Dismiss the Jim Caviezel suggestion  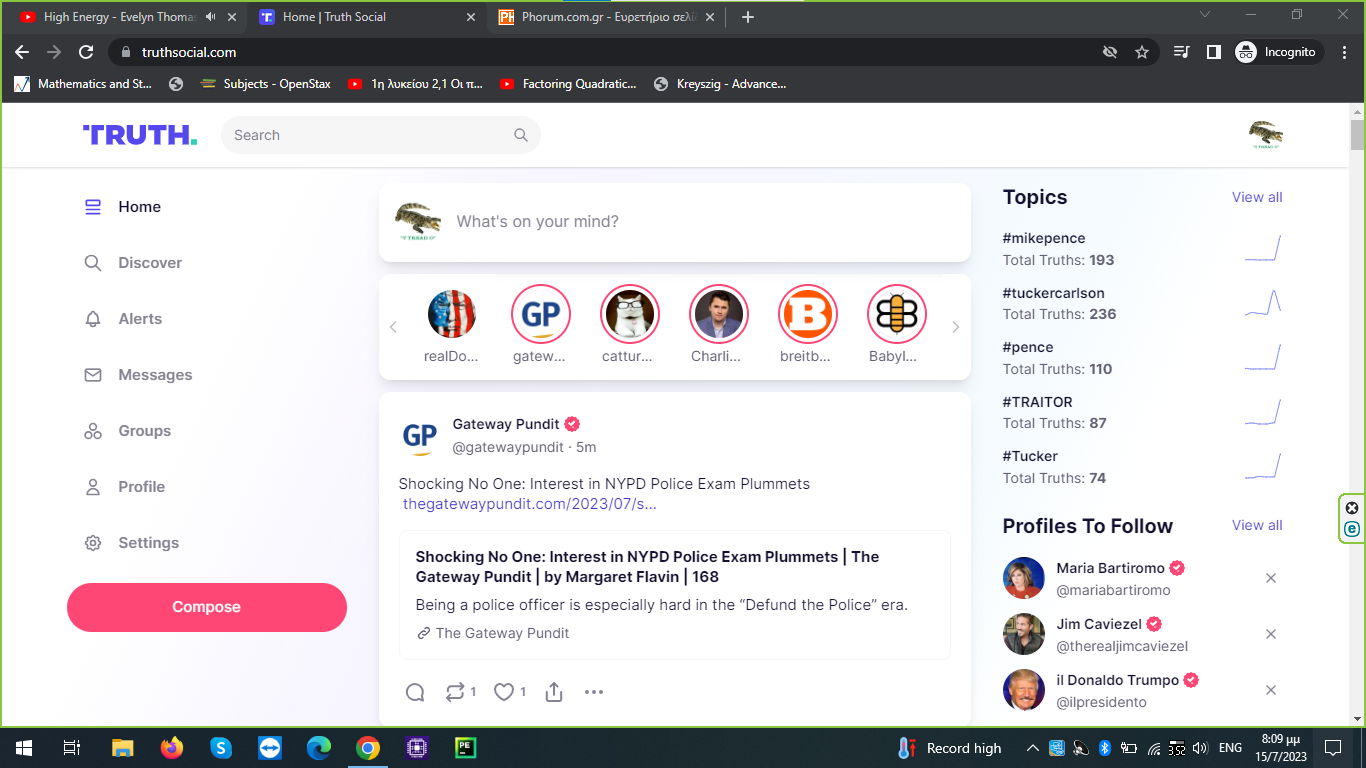pos(1271,634)
